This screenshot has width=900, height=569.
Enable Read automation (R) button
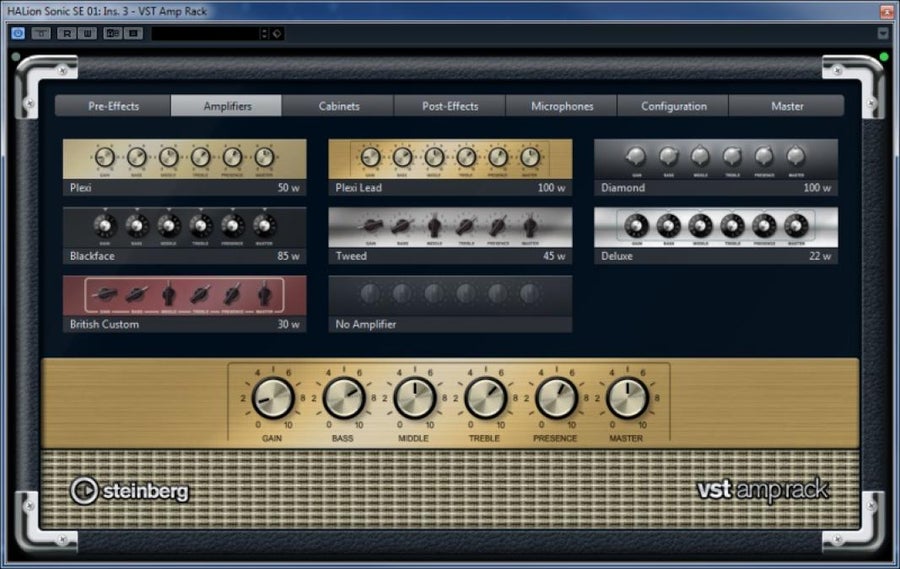coord(67,33)
